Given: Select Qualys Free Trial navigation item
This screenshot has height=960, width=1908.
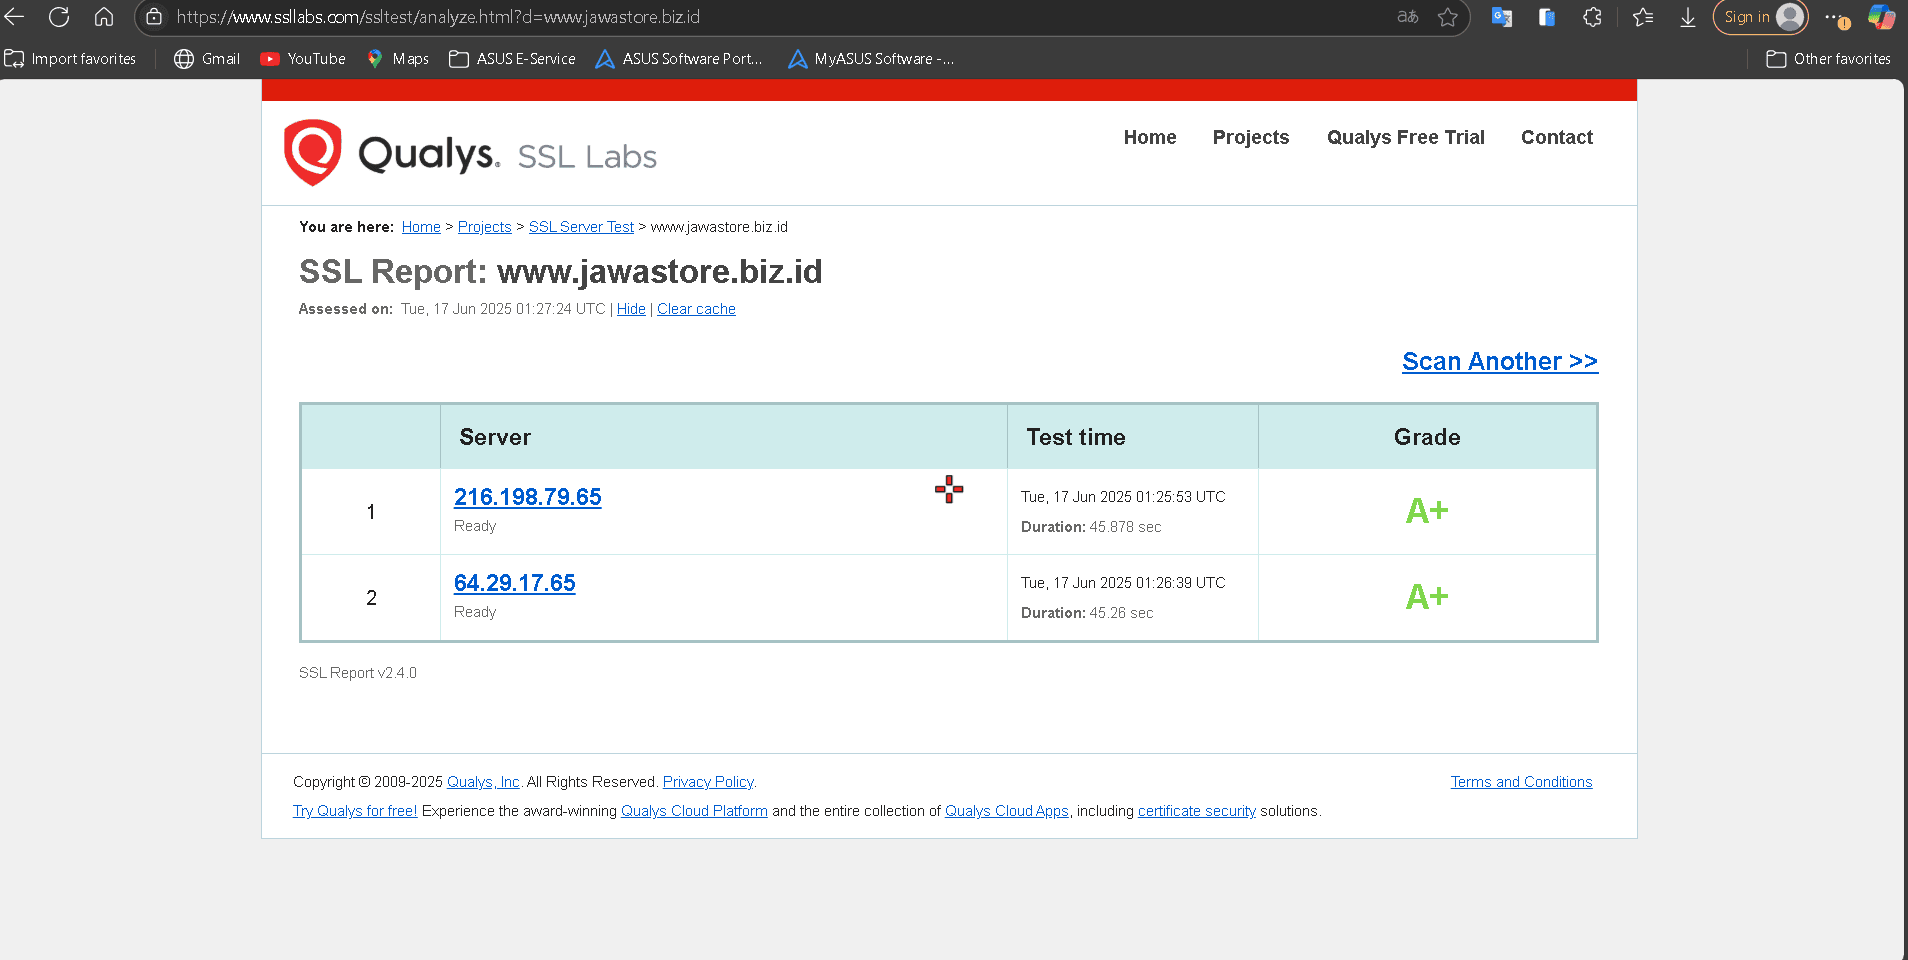Looking at the screenshot, I should pyautogui.click(x=1405, y=137).
